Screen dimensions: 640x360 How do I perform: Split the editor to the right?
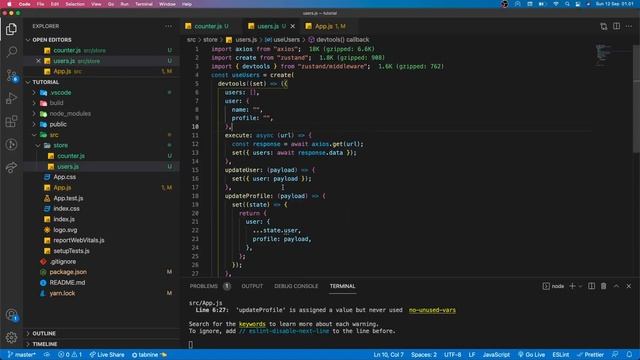616,26
